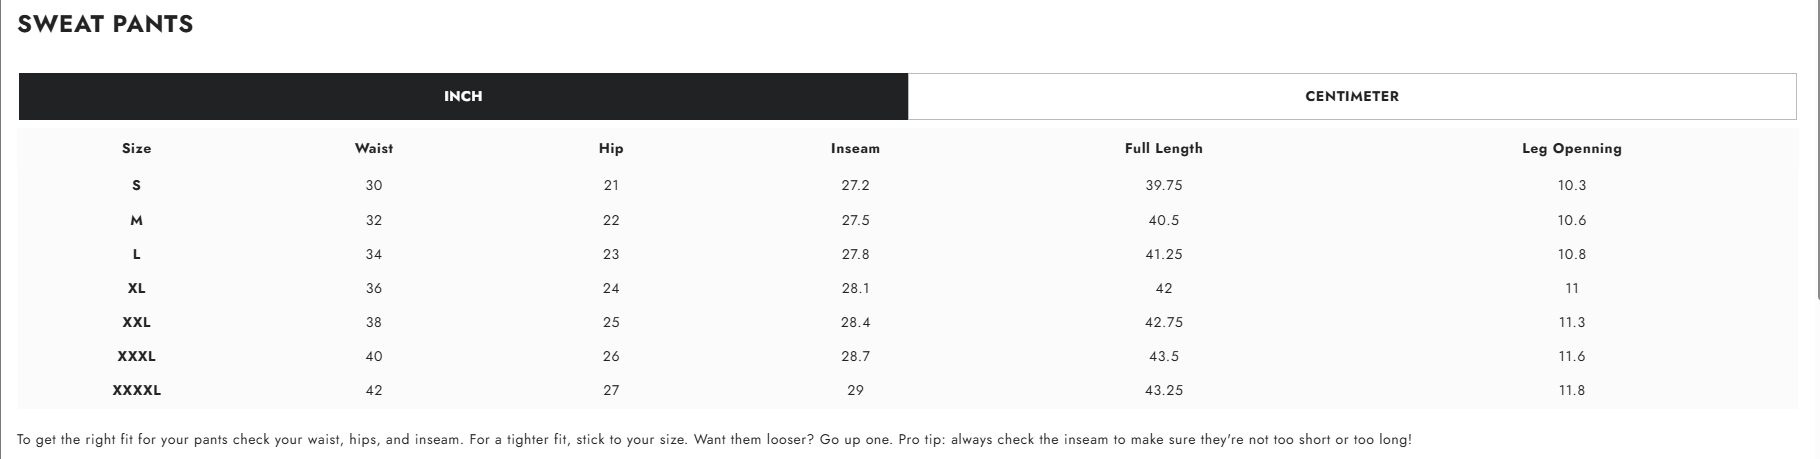The height and width of the screenshot is (459, 1820).
Task: Select the INCH tab
Action: pyautogui.click(x=463, y=96)
